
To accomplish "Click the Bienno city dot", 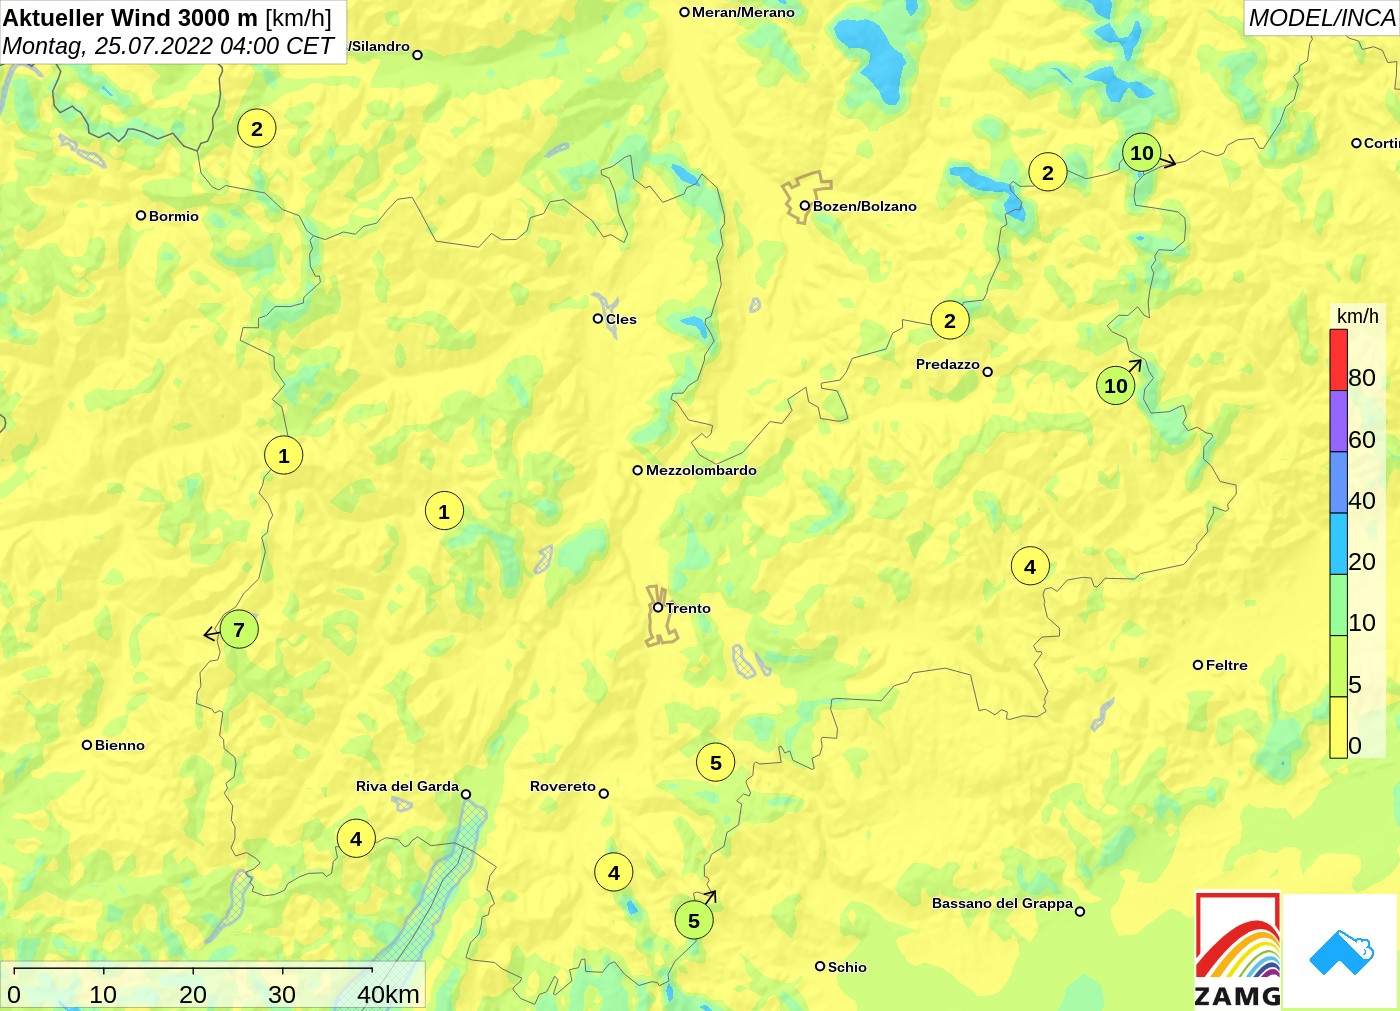I will coord(87,744).
